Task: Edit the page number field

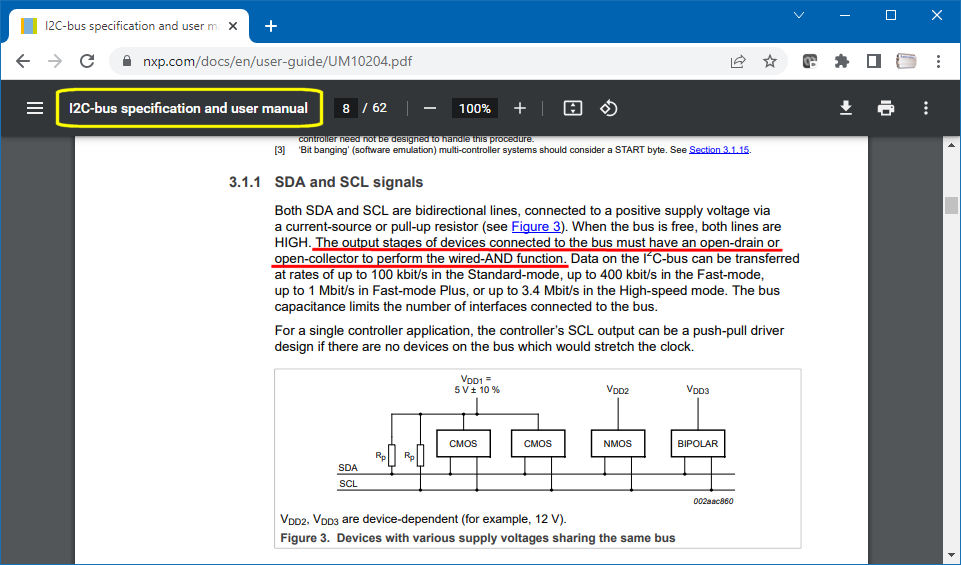Action: 346,108
